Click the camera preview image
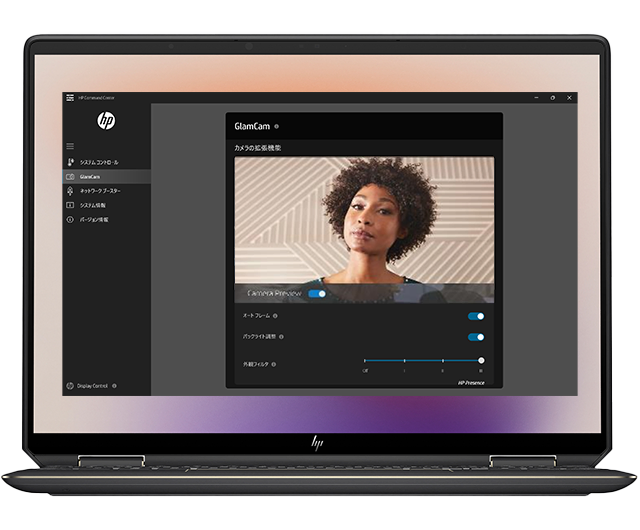The image size is (640, 530). 364,220
